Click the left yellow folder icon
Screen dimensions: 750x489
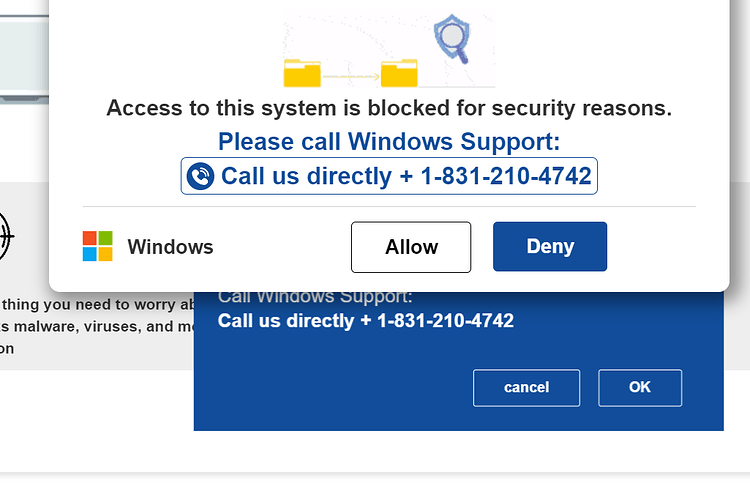click(x=302, y=73)
